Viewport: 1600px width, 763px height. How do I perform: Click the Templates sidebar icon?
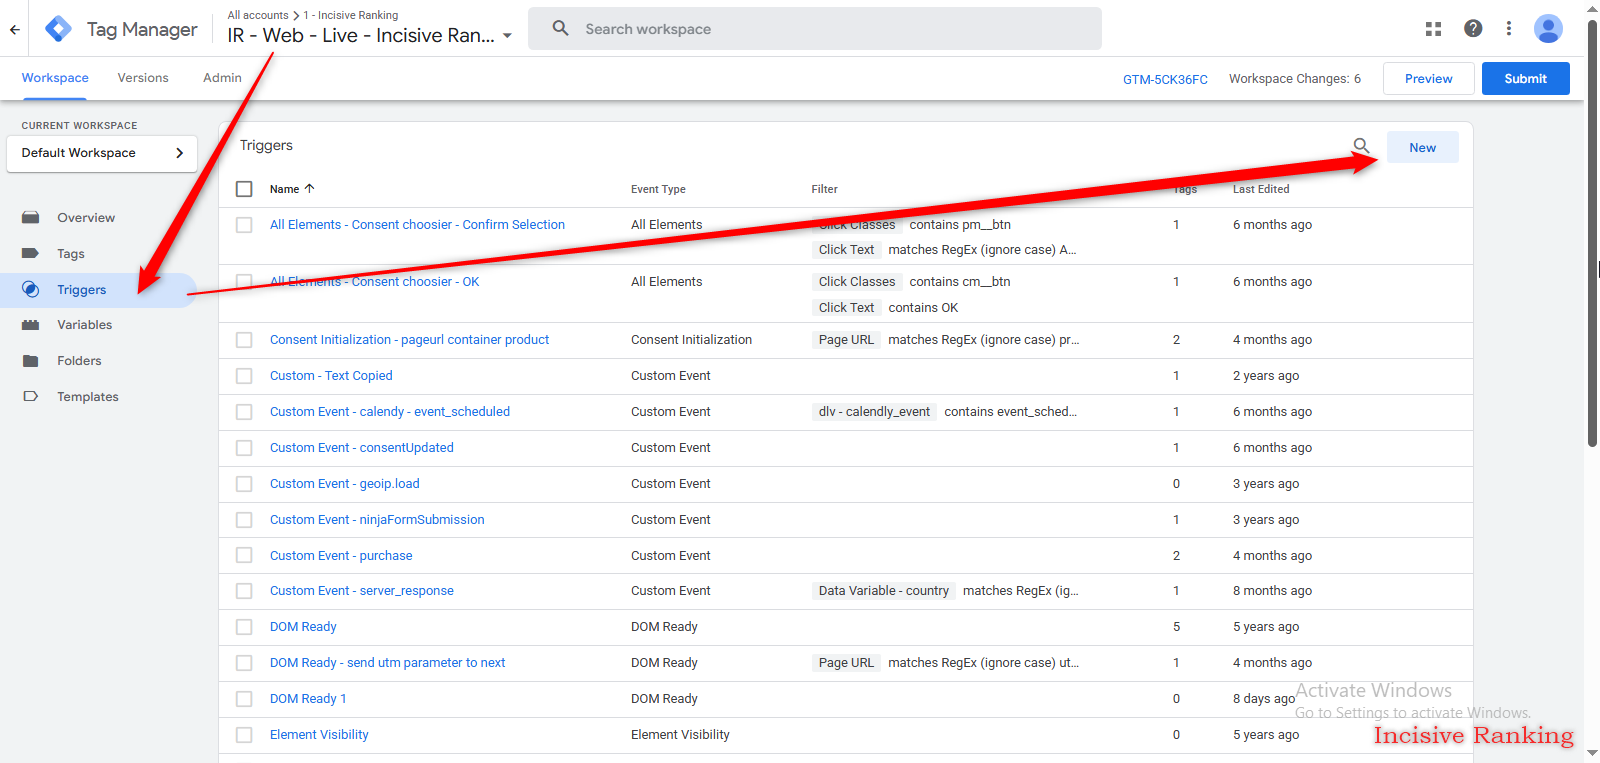(31, 397)
